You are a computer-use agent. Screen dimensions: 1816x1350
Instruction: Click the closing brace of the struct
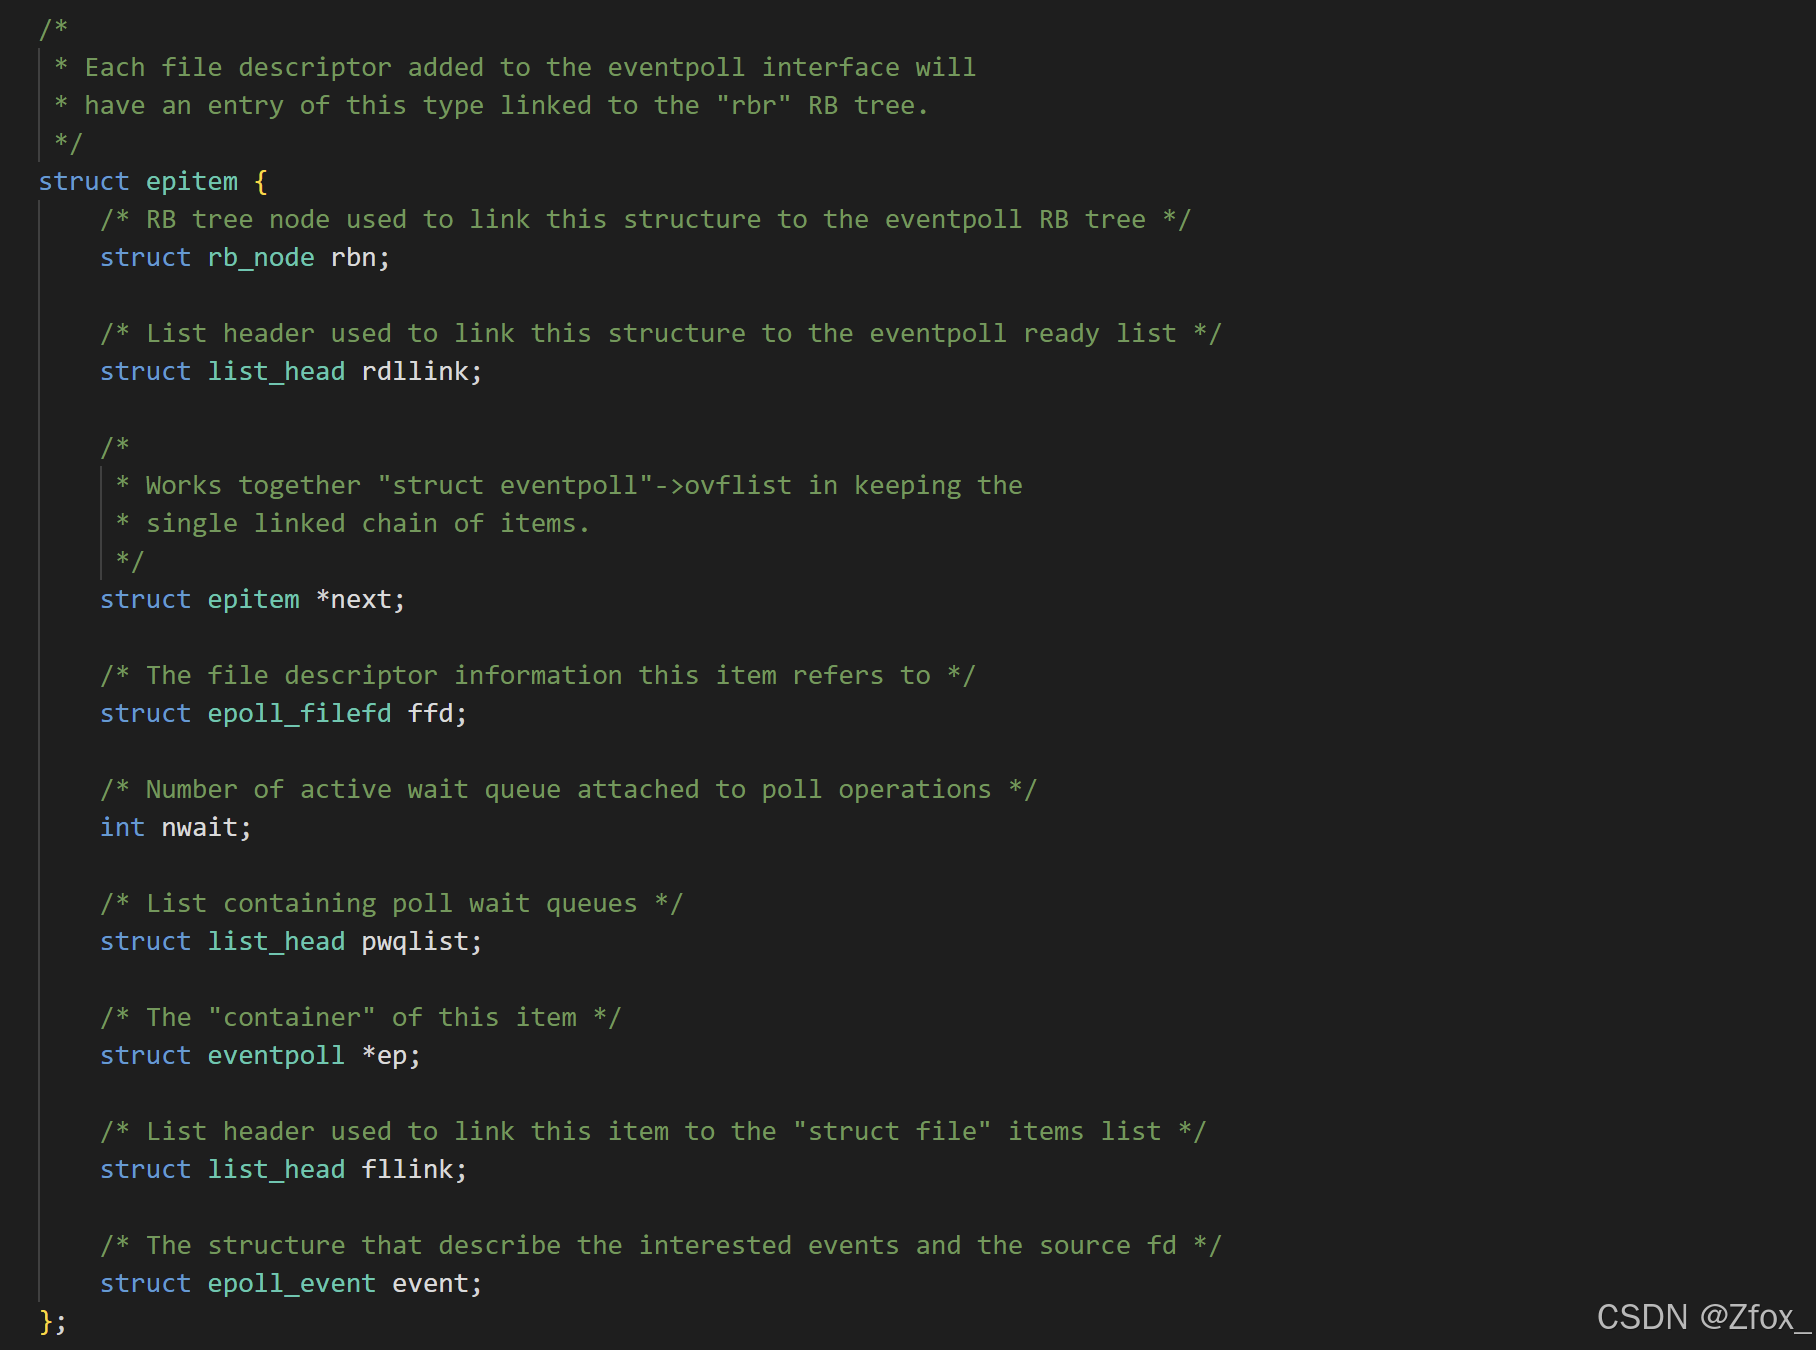[x=46, y=1321]
